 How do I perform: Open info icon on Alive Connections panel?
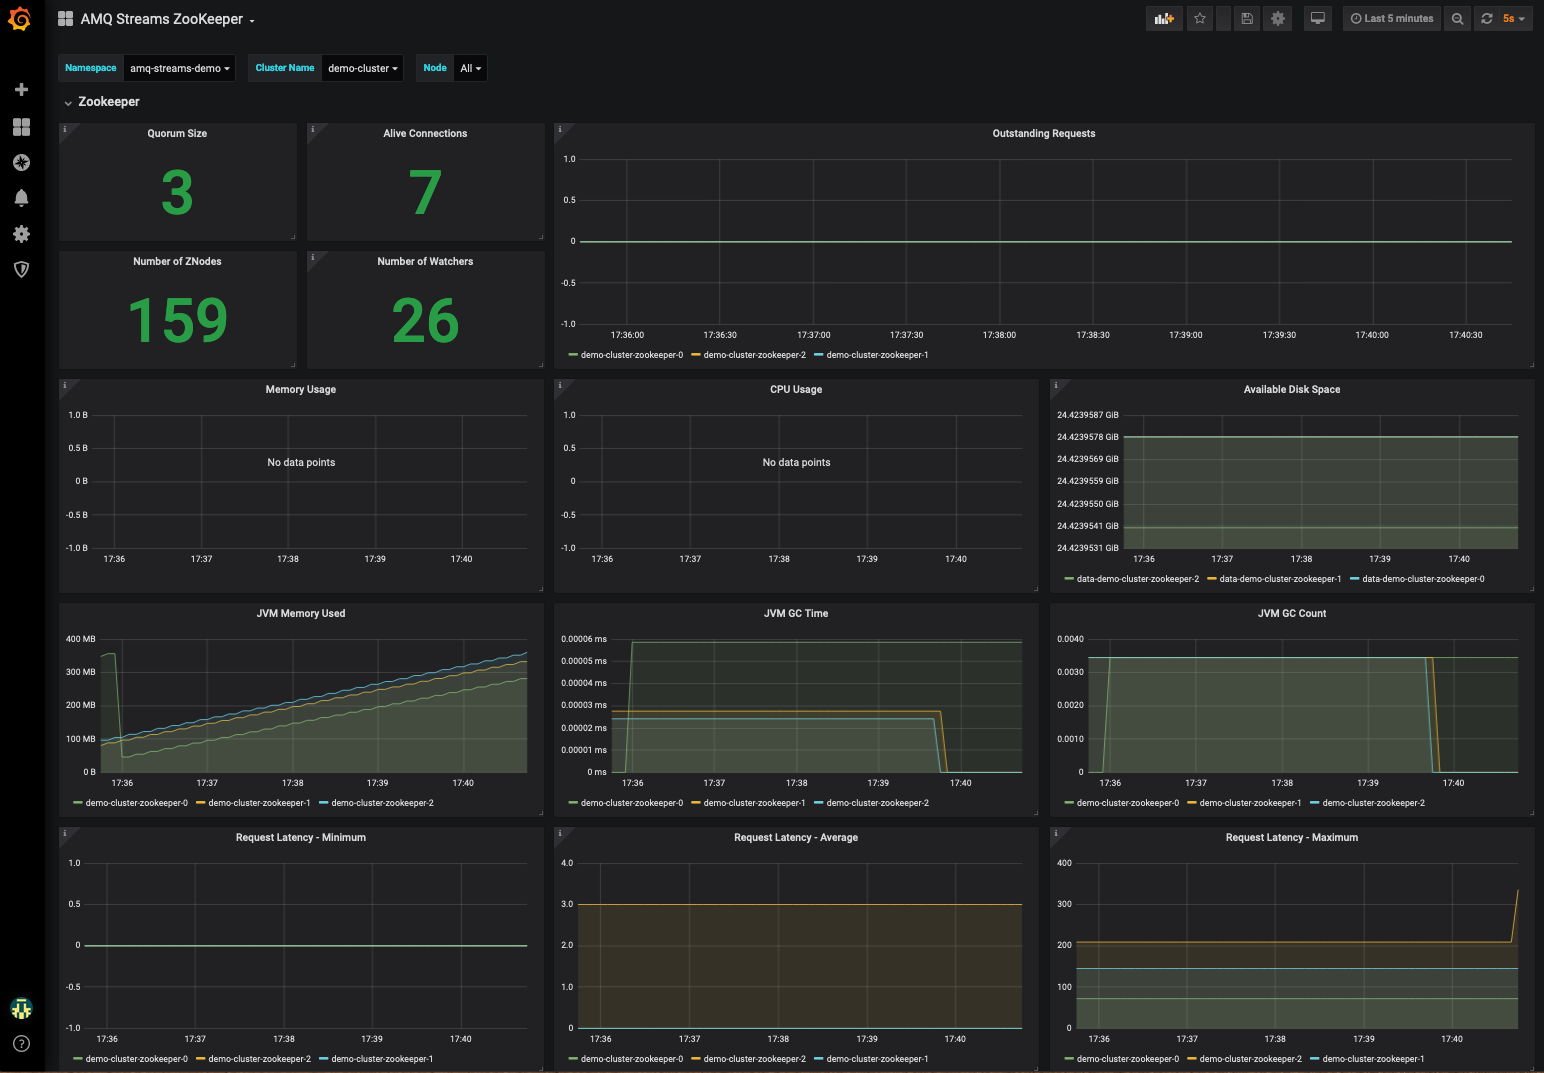coord(312,129)
